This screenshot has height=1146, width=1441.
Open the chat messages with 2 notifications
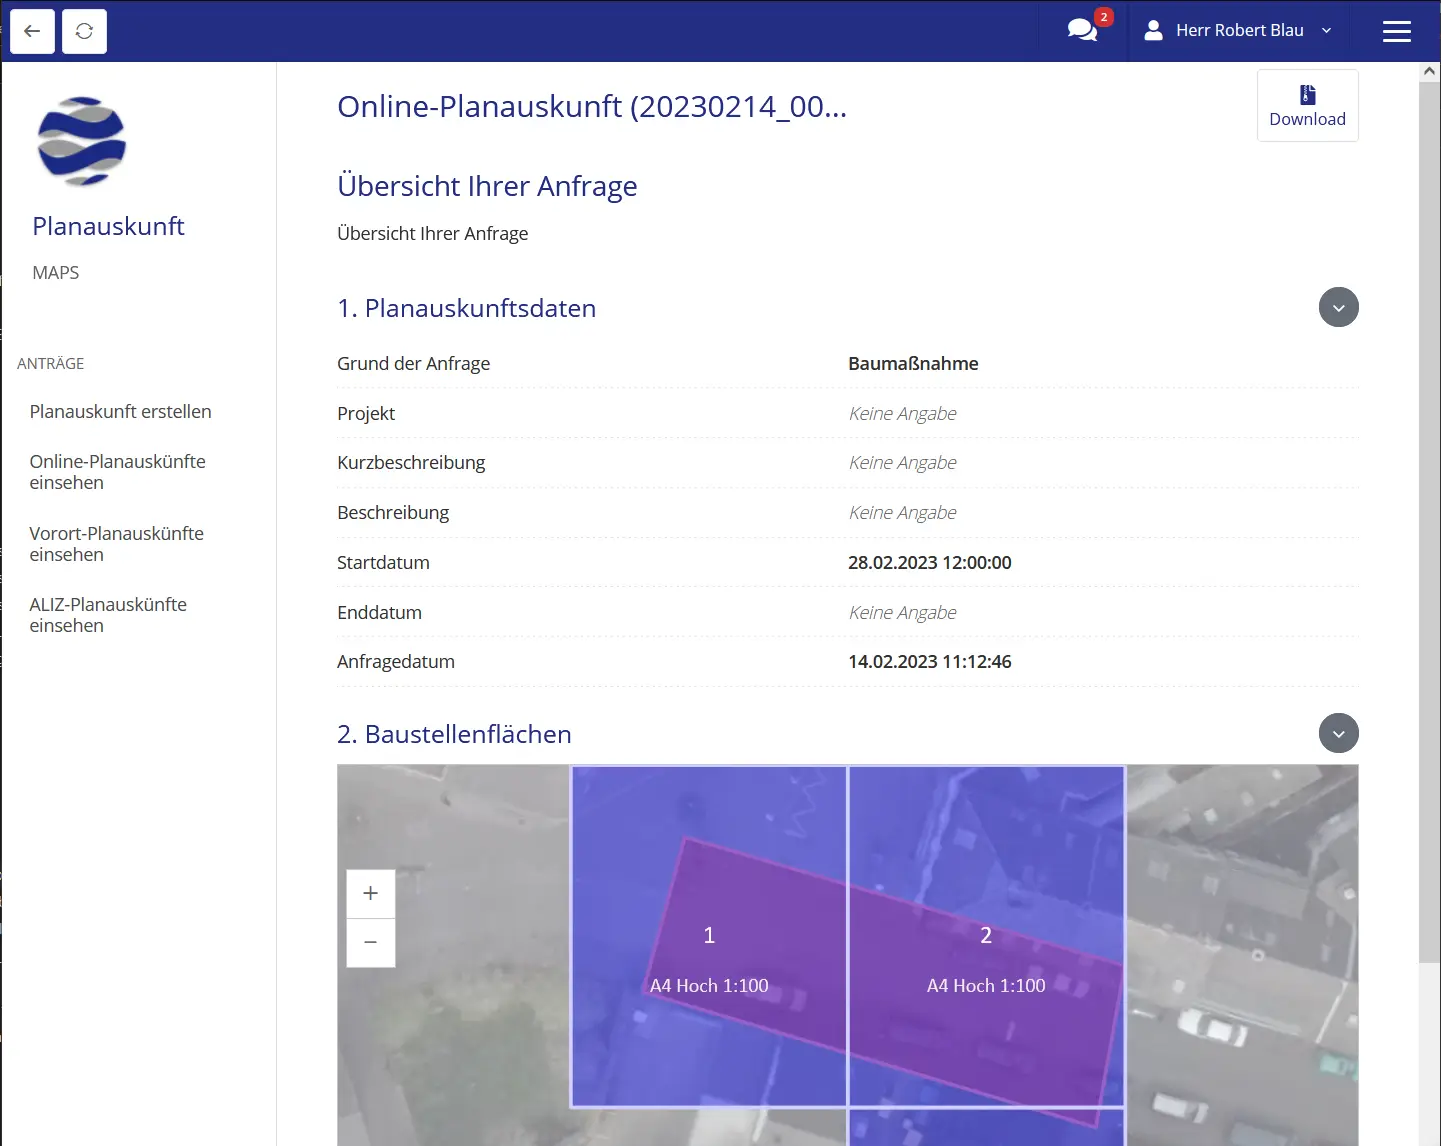point(1083,30)
